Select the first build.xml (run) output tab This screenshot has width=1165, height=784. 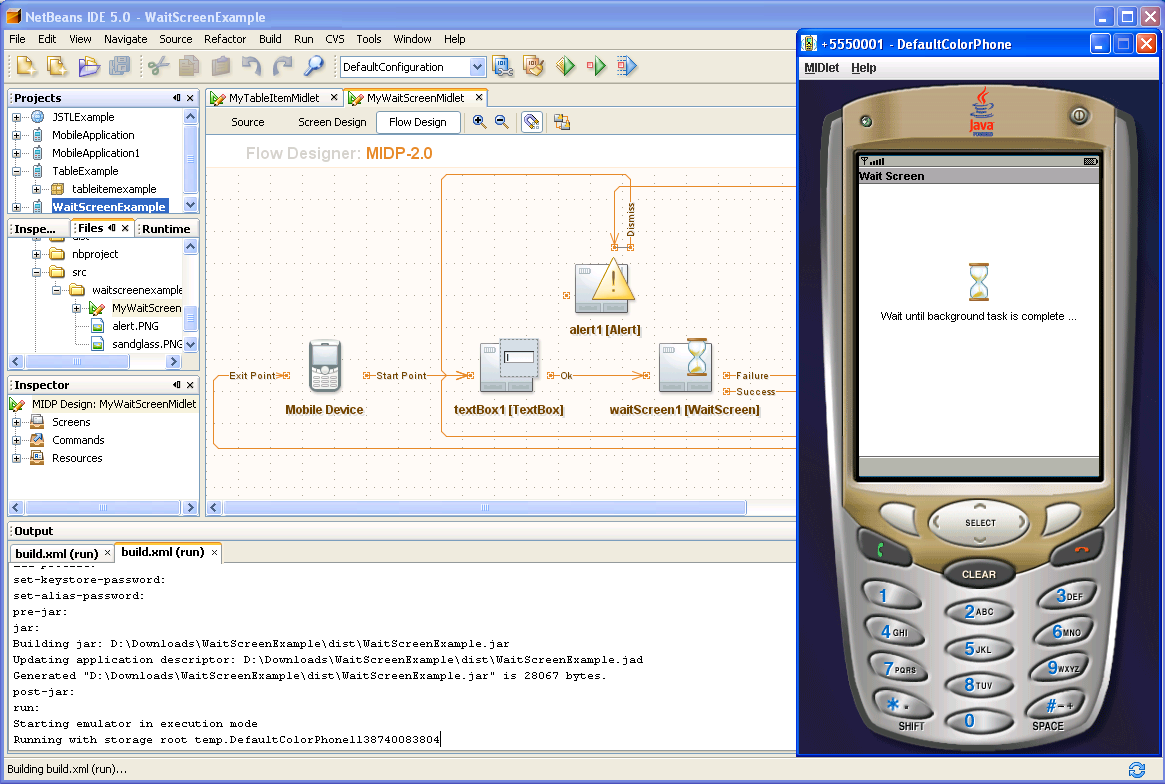(x=56, y=554)
